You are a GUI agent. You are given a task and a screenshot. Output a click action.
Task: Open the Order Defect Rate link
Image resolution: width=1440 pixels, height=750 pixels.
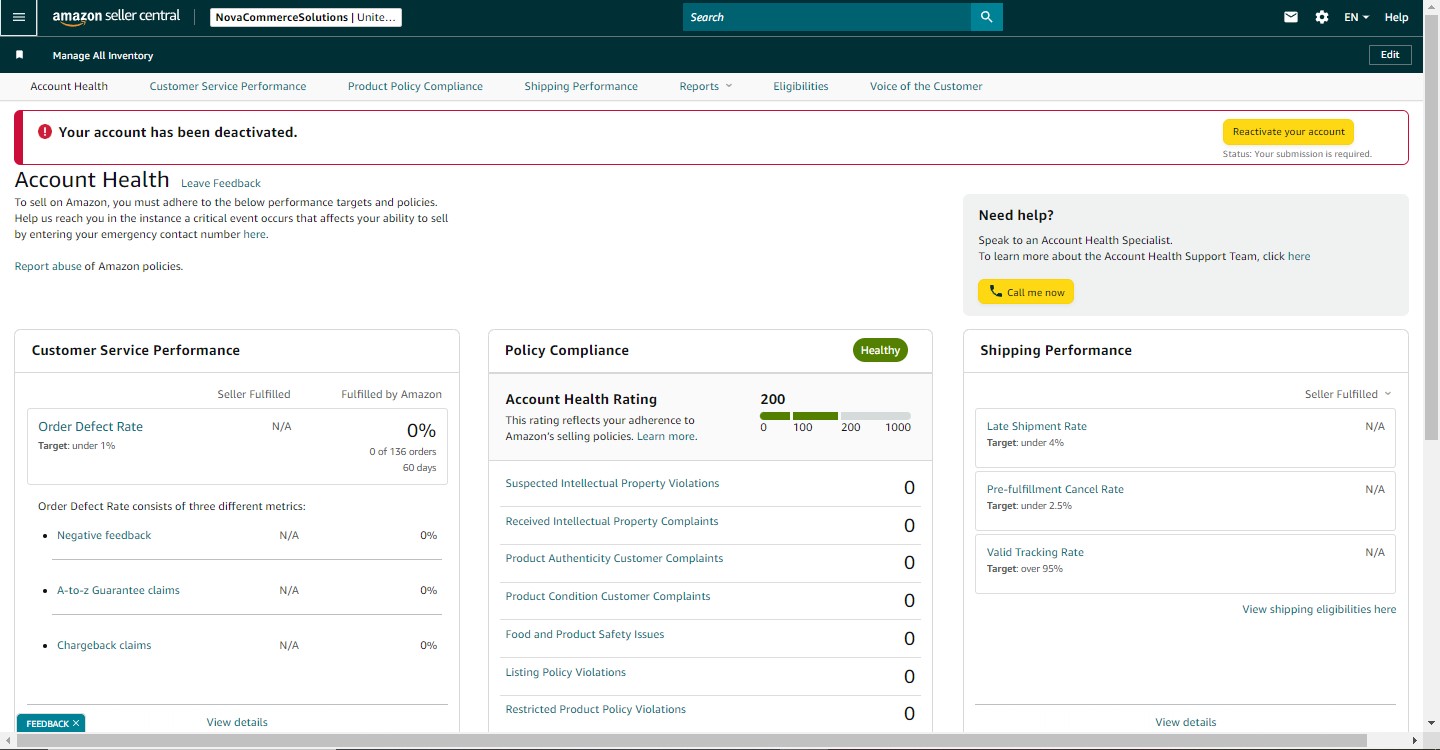click(90, 426)
